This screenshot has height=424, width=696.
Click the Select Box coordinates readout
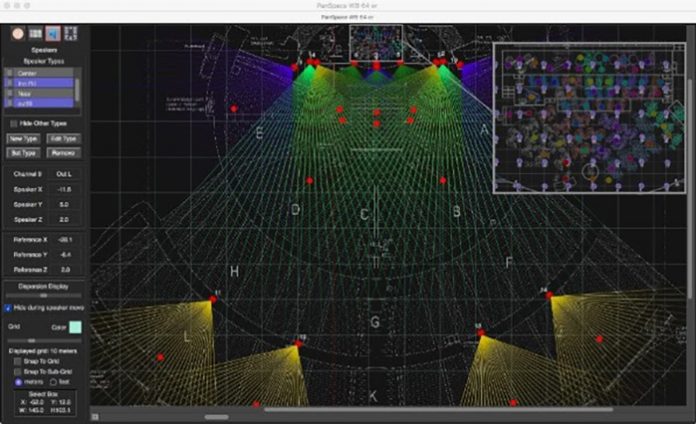pyautogui.click(x=44, y=403)
